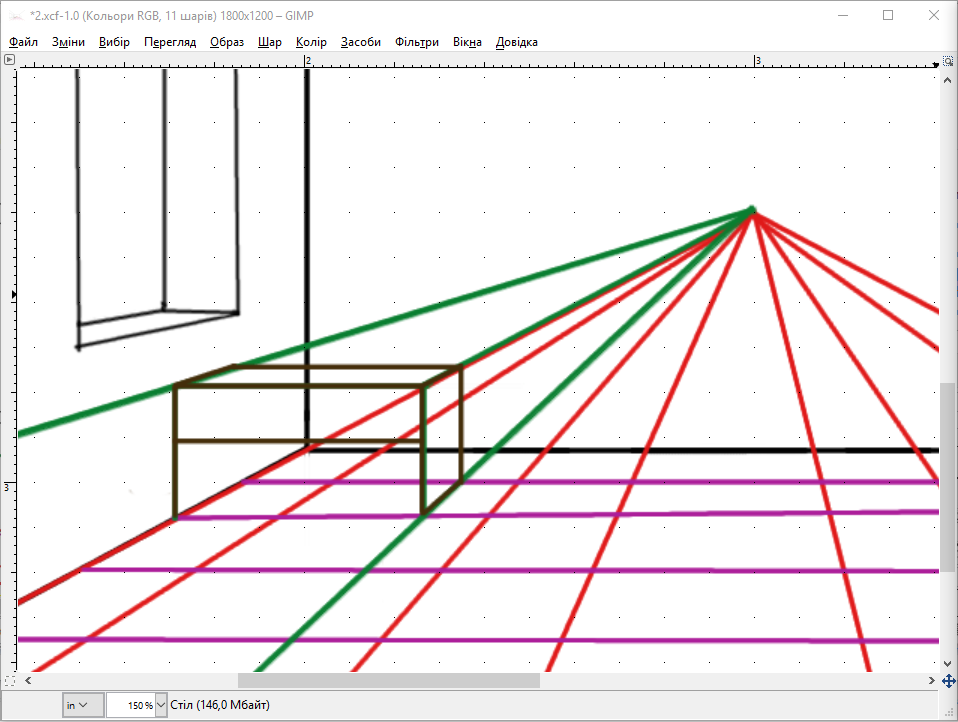Screen dimensions: 958x722
Task: Toggle the Quick Mask button at bottom left
Action: 9,680
